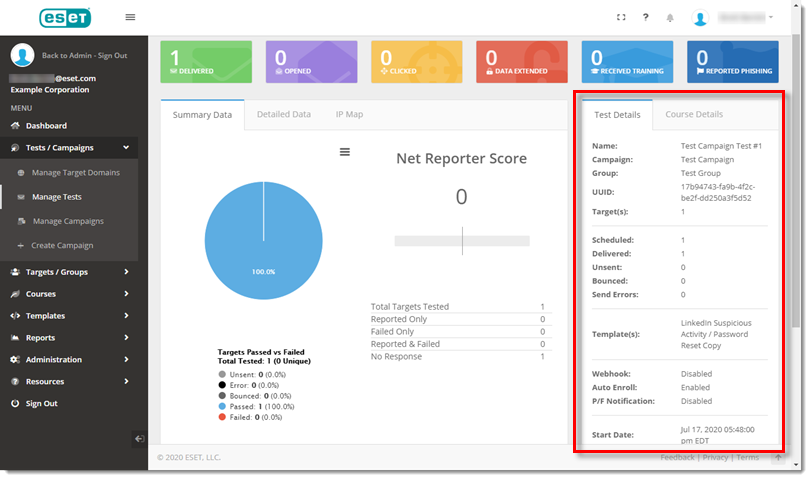Click the Dashboard home icon

(15, 126)
